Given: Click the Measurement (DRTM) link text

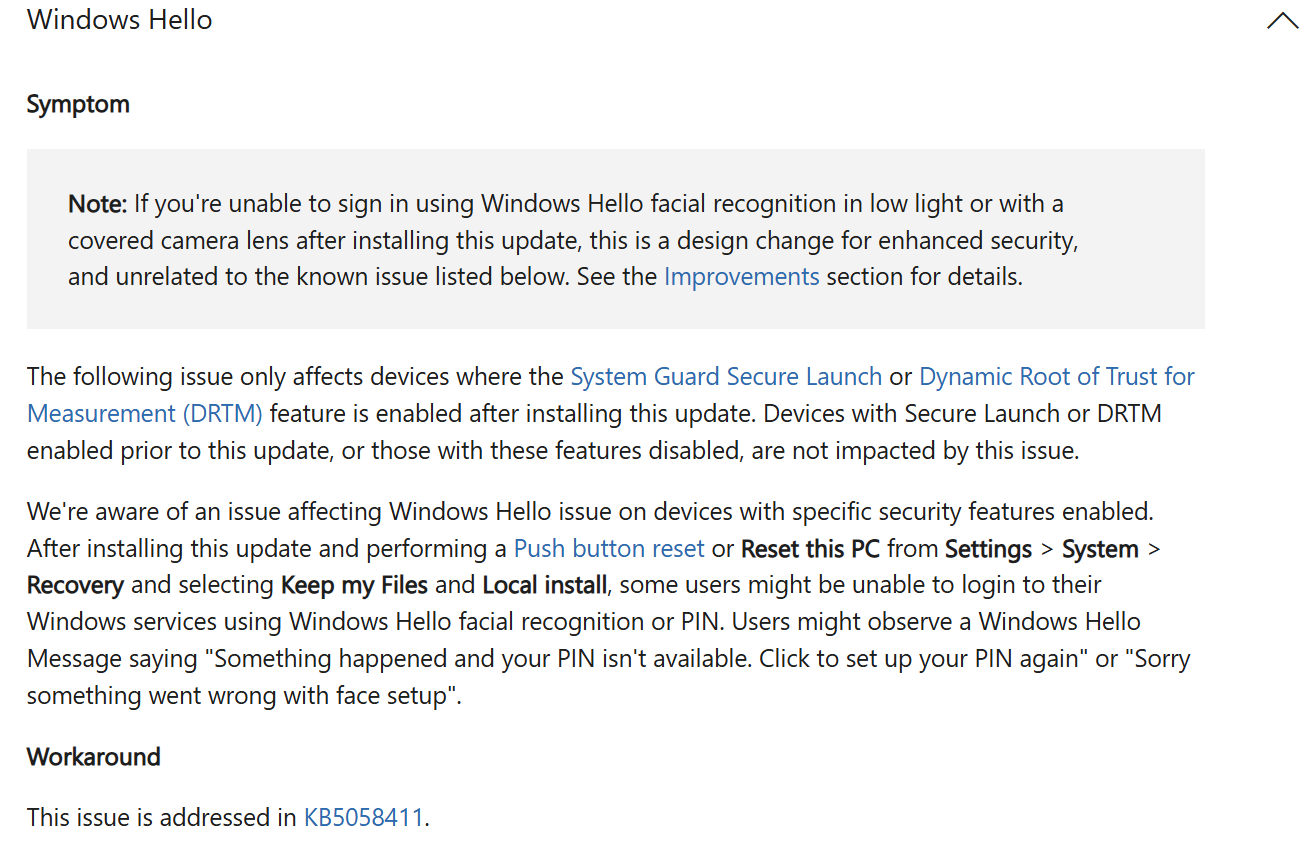Looking at the screenshot, I should [x=145, y=414].
